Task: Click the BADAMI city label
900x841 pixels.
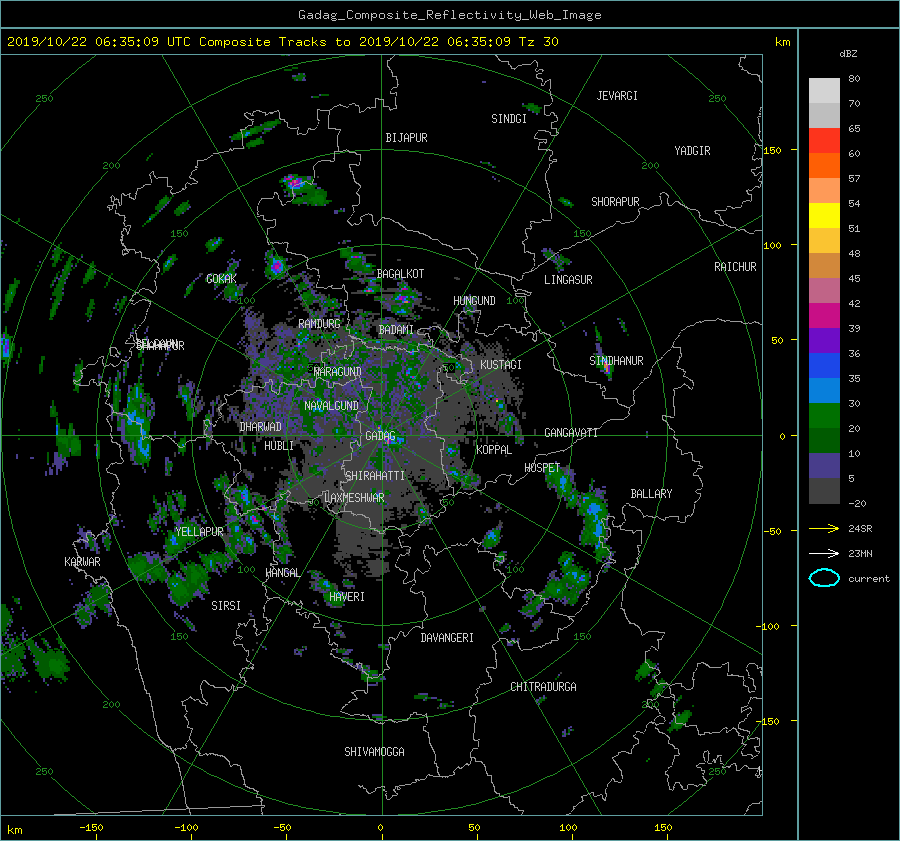Action: pos(396,330)
